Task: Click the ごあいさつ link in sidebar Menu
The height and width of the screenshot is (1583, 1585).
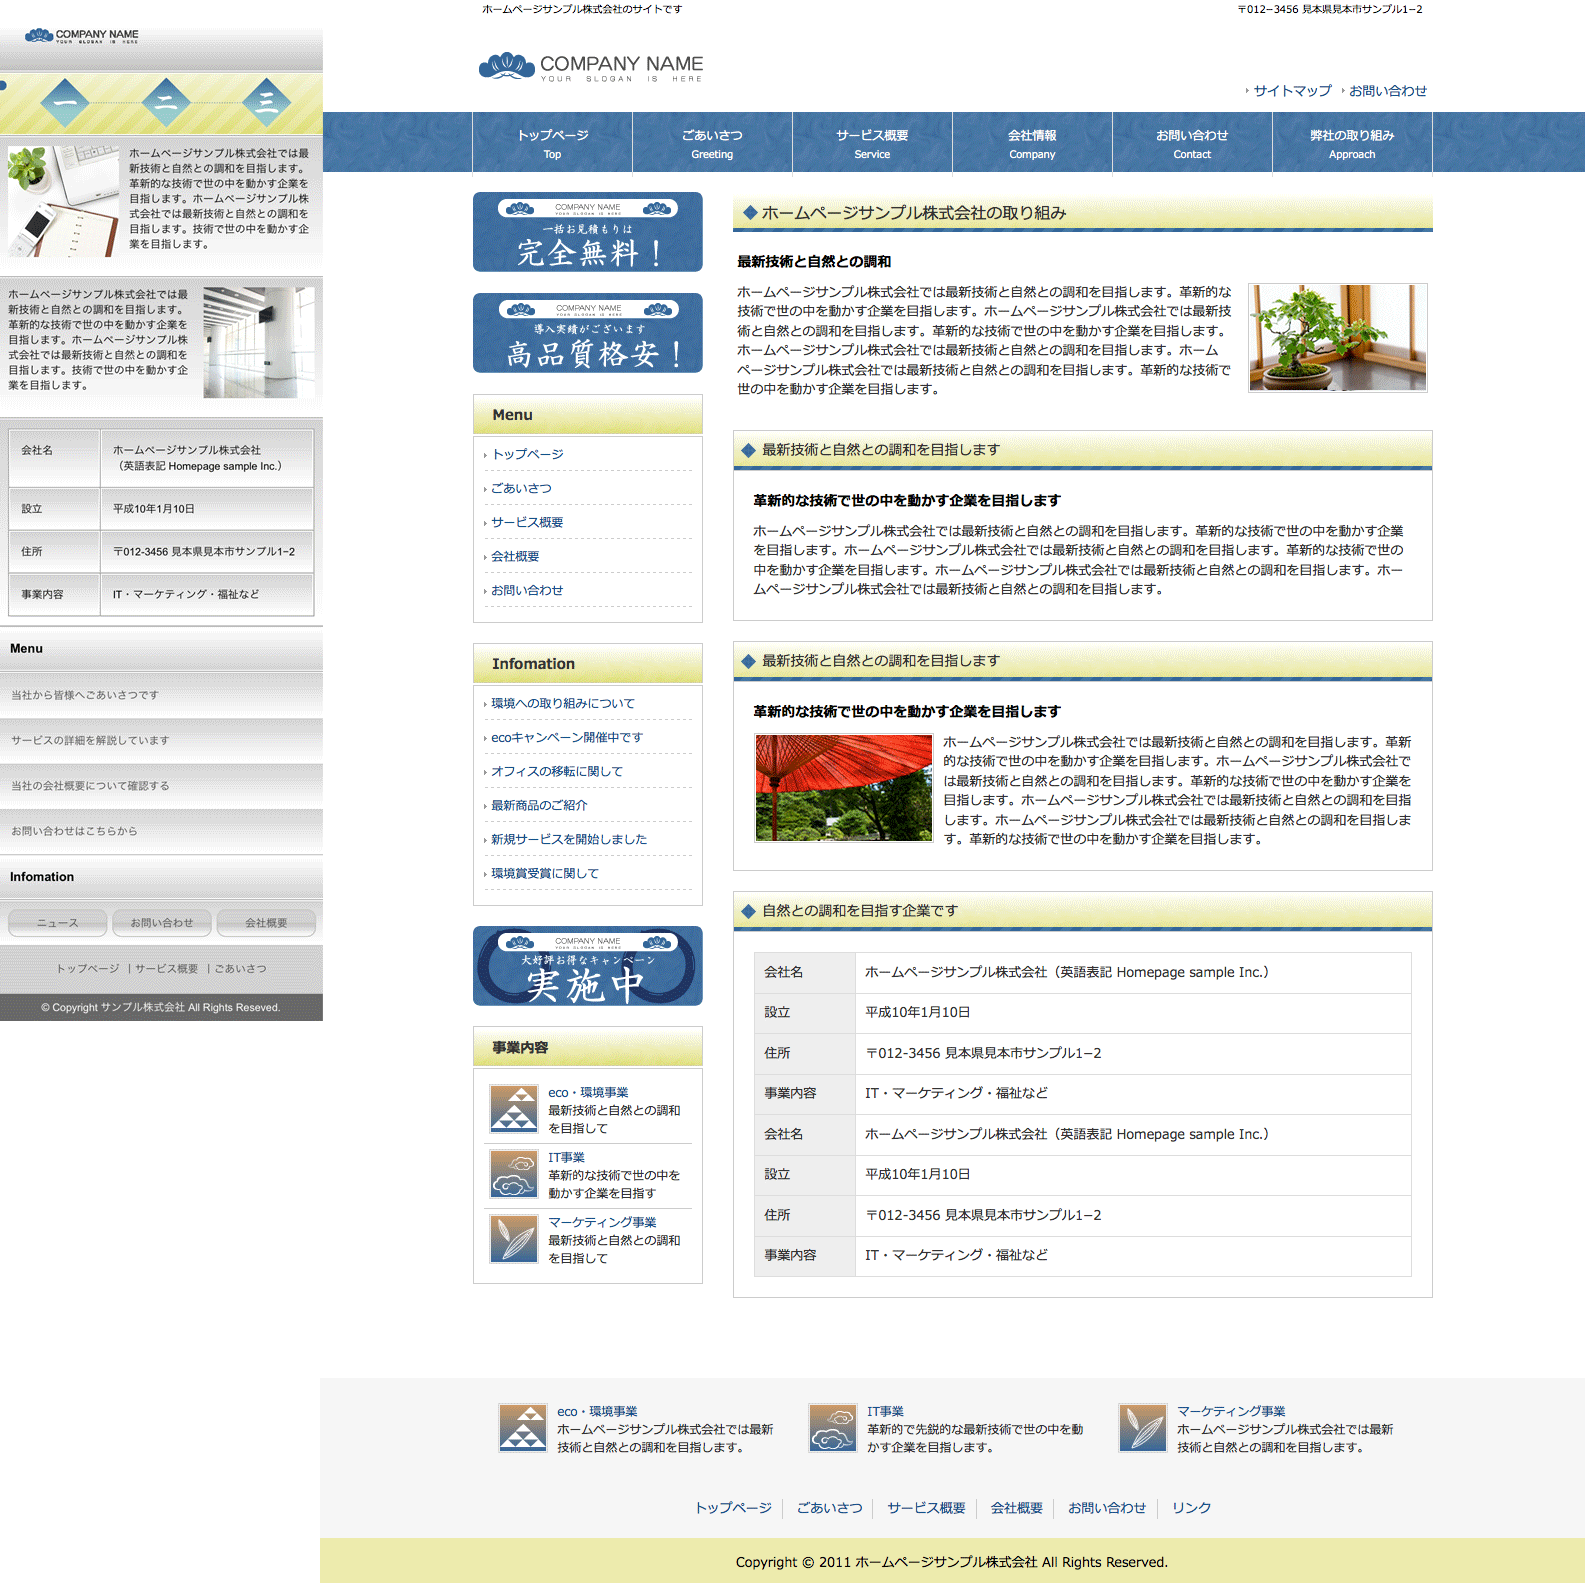Action: coord(521,489)
